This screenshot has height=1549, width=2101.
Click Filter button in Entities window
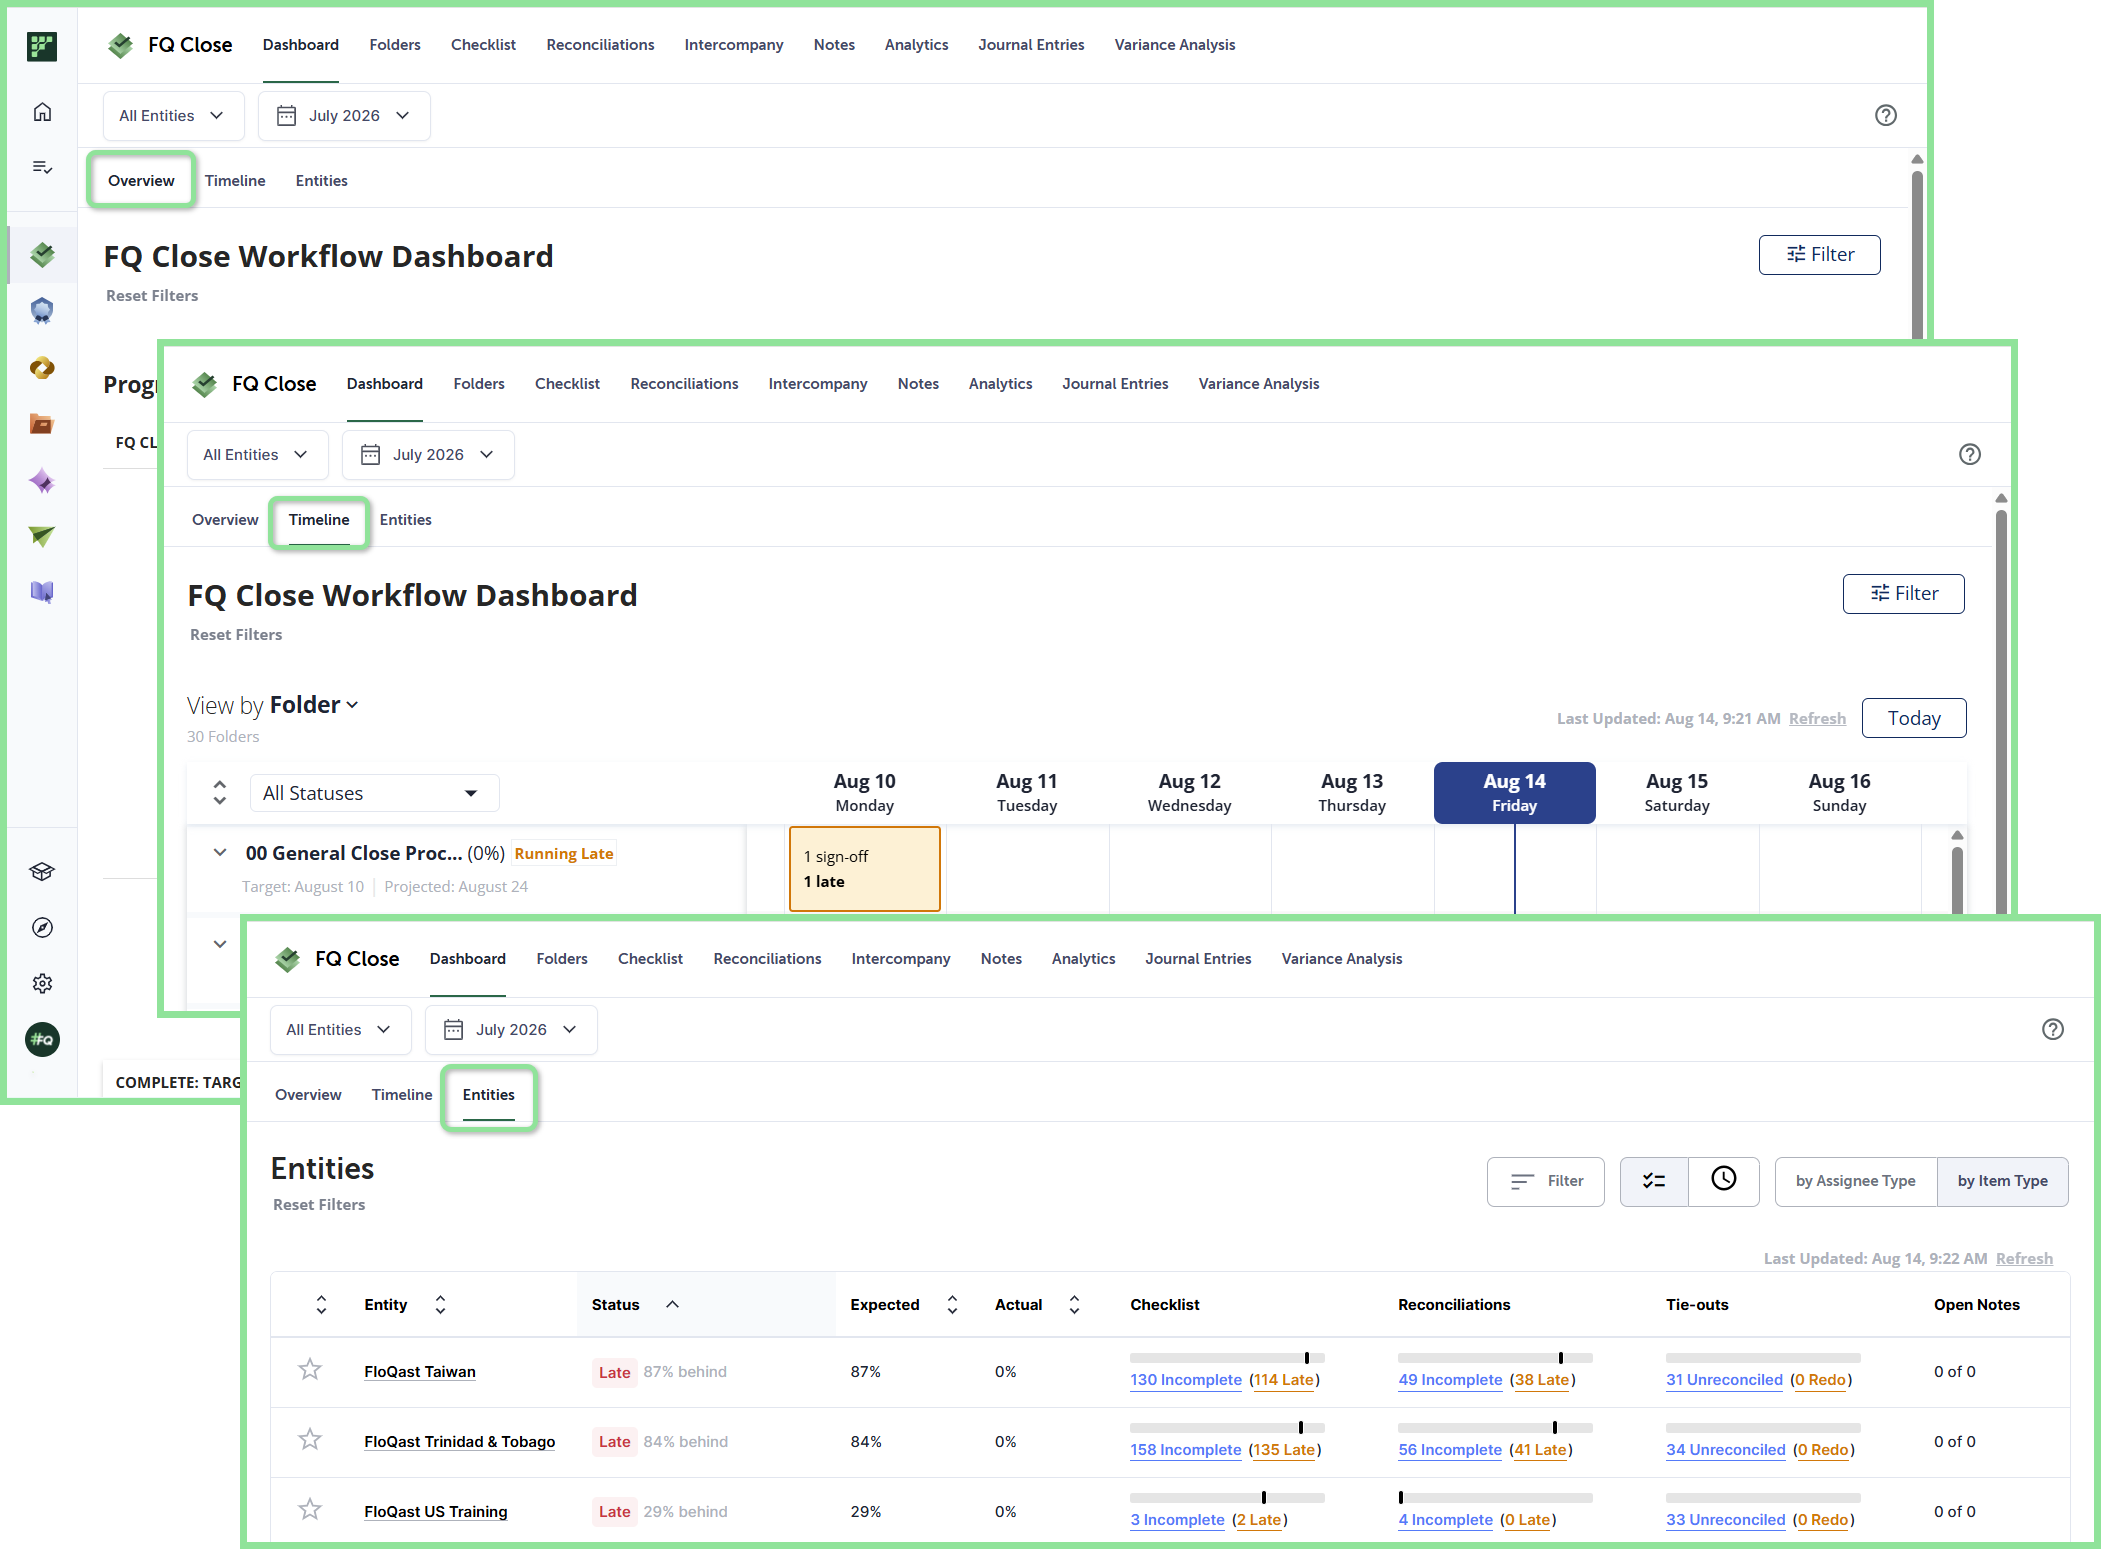click(x=1546, y=1182)
